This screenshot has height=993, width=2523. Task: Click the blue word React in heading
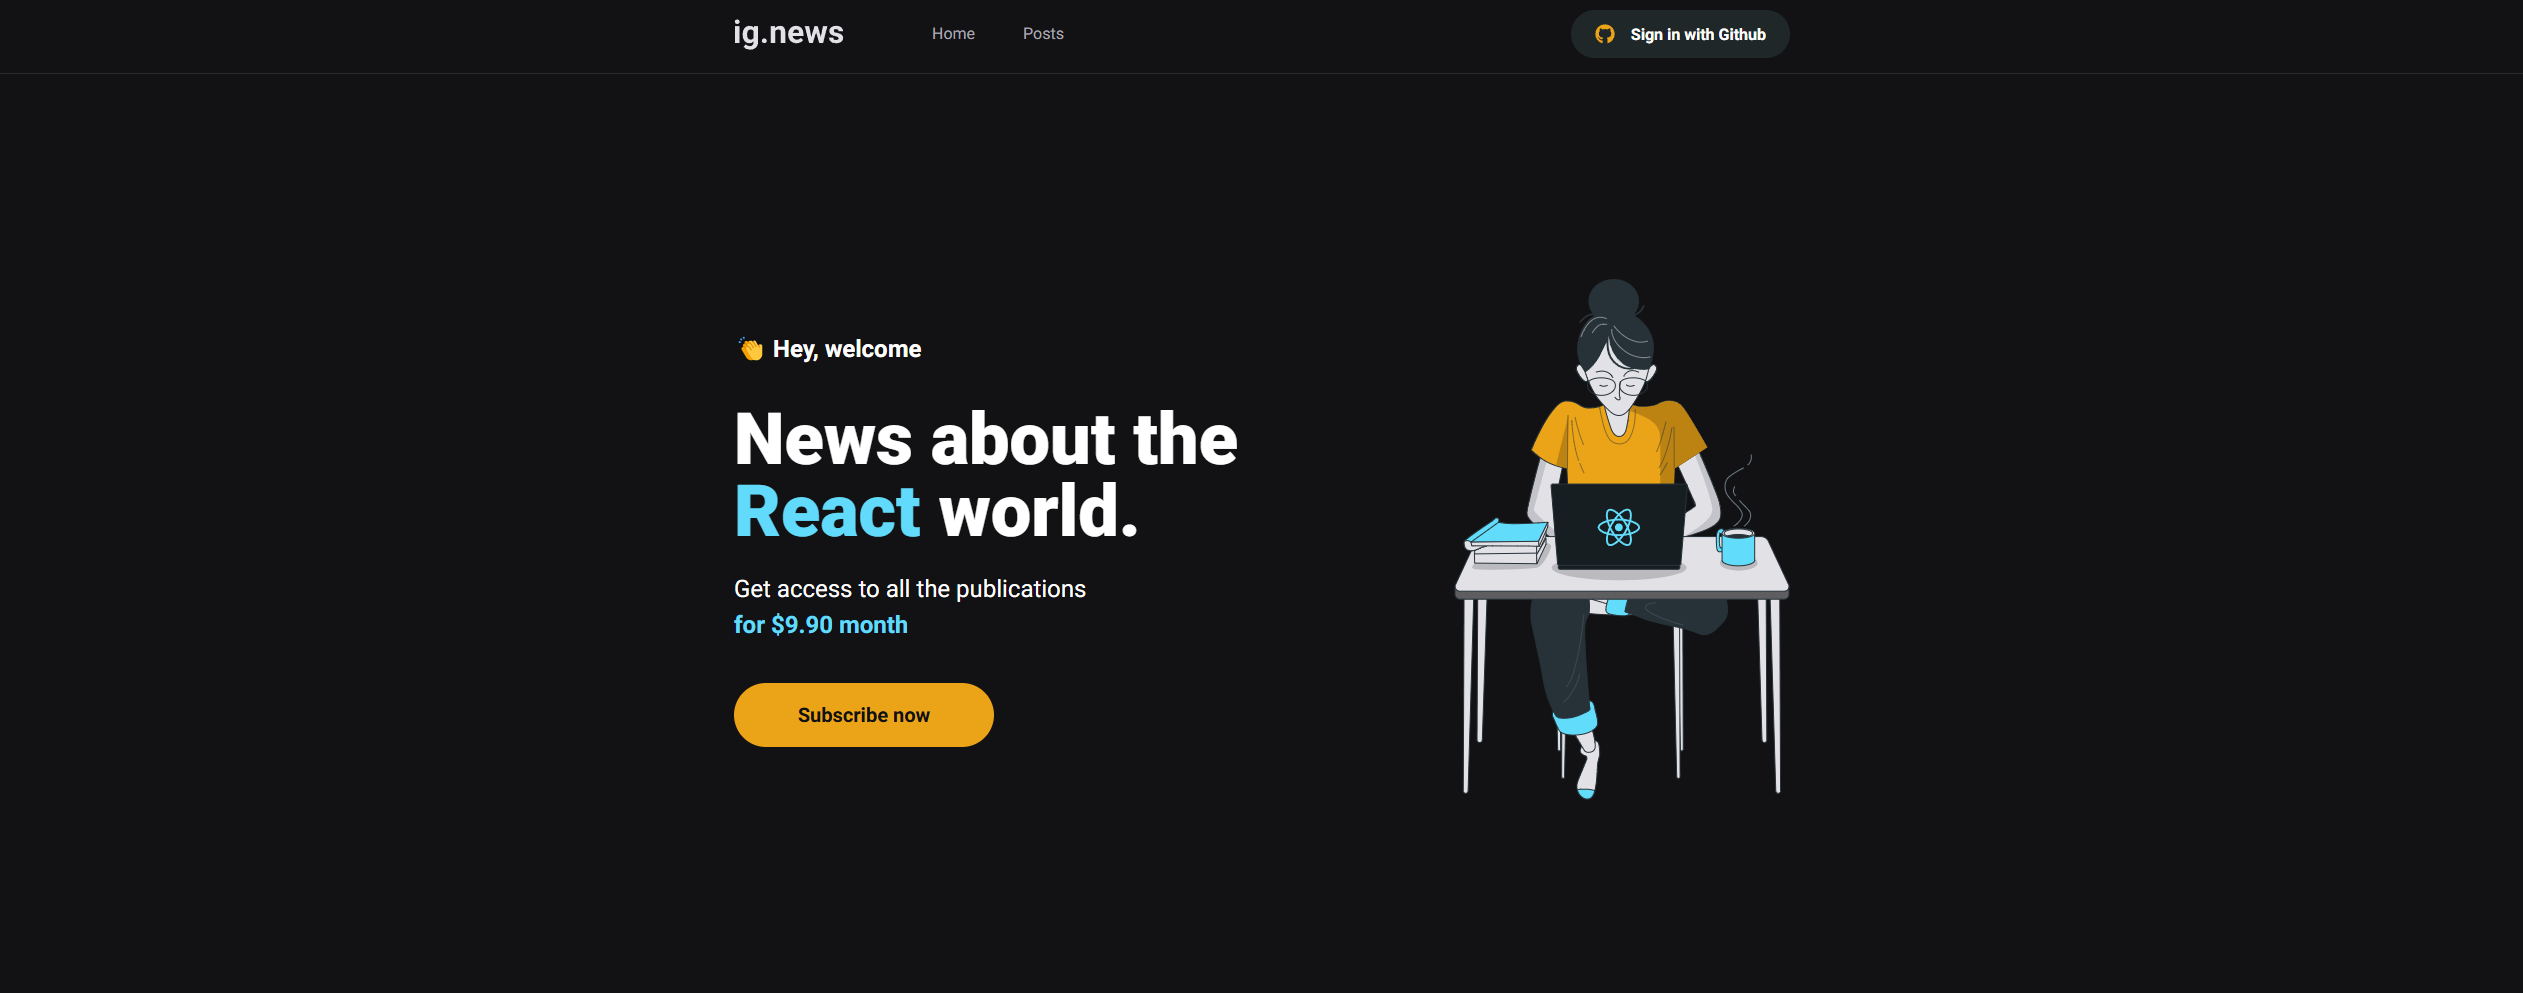click(827, 512)
